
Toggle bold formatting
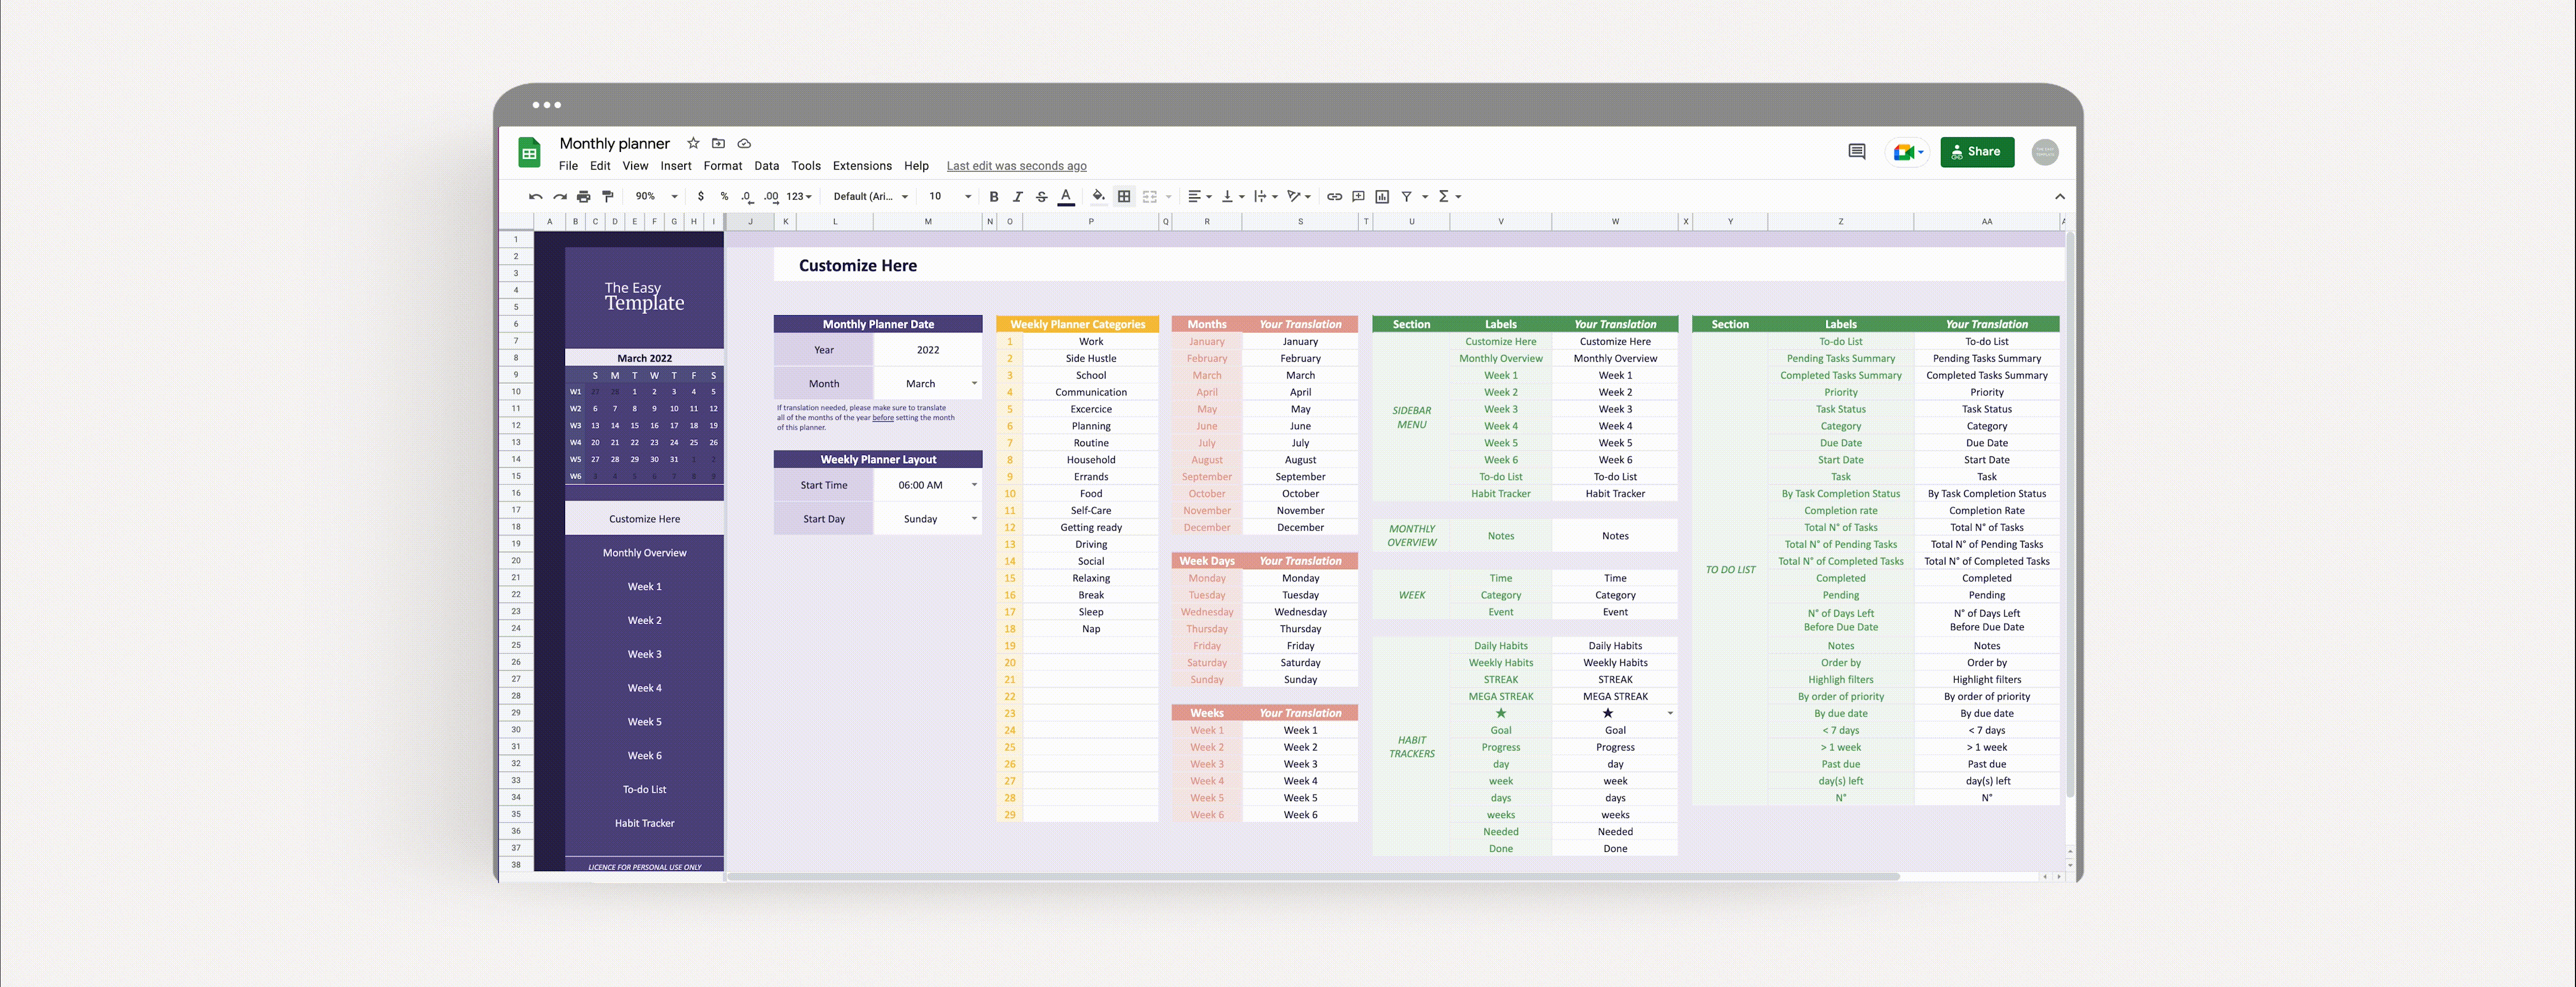click(x=993, y=197)
